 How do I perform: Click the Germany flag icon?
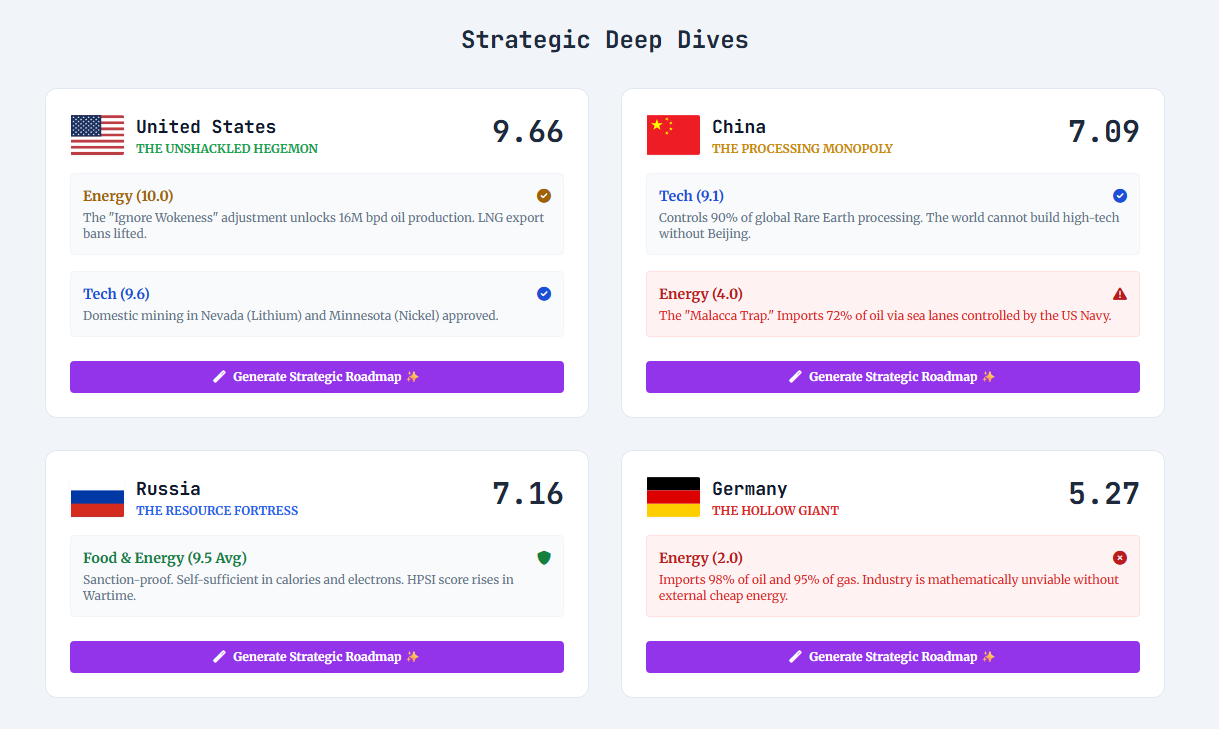tap(673, 497)
